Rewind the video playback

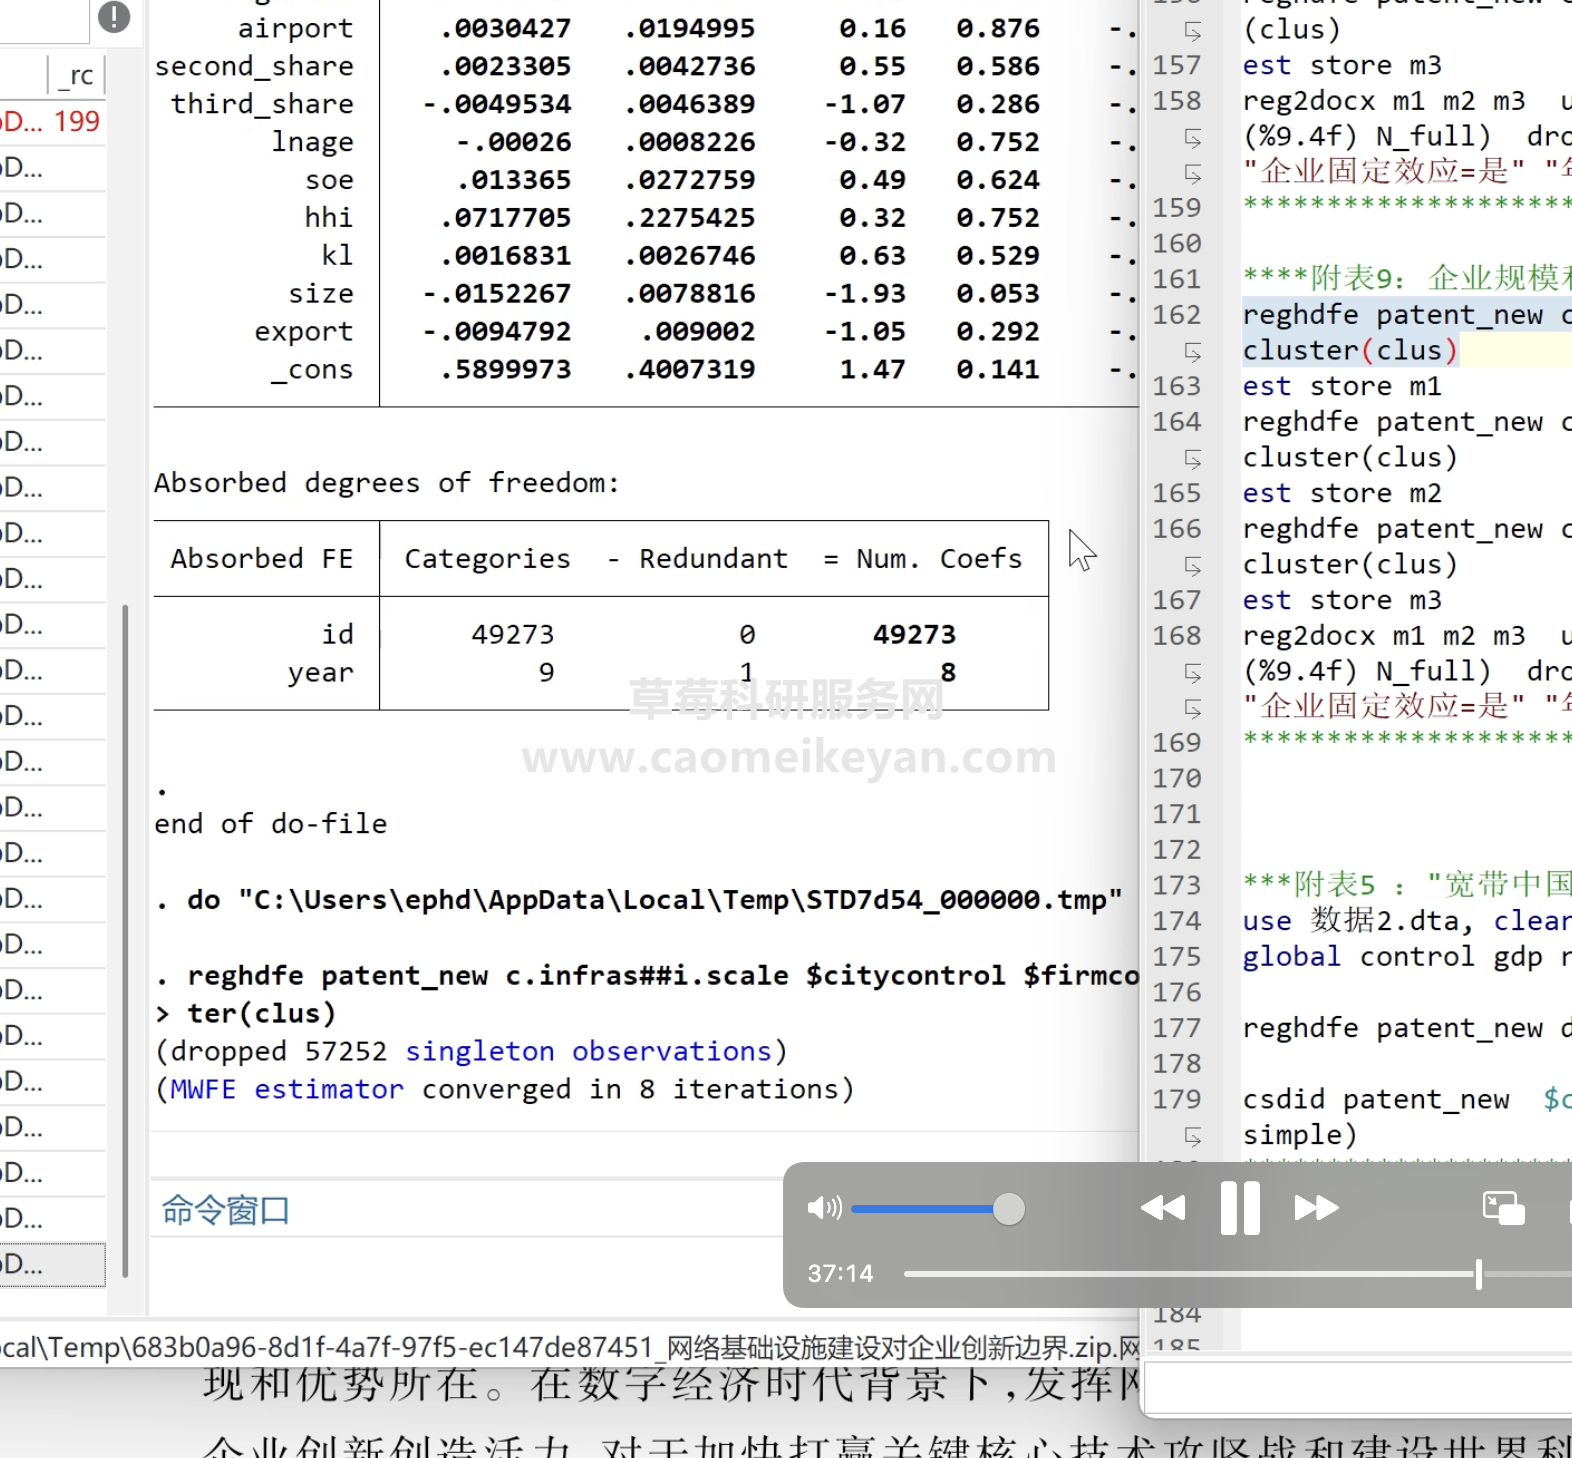1162,1208
